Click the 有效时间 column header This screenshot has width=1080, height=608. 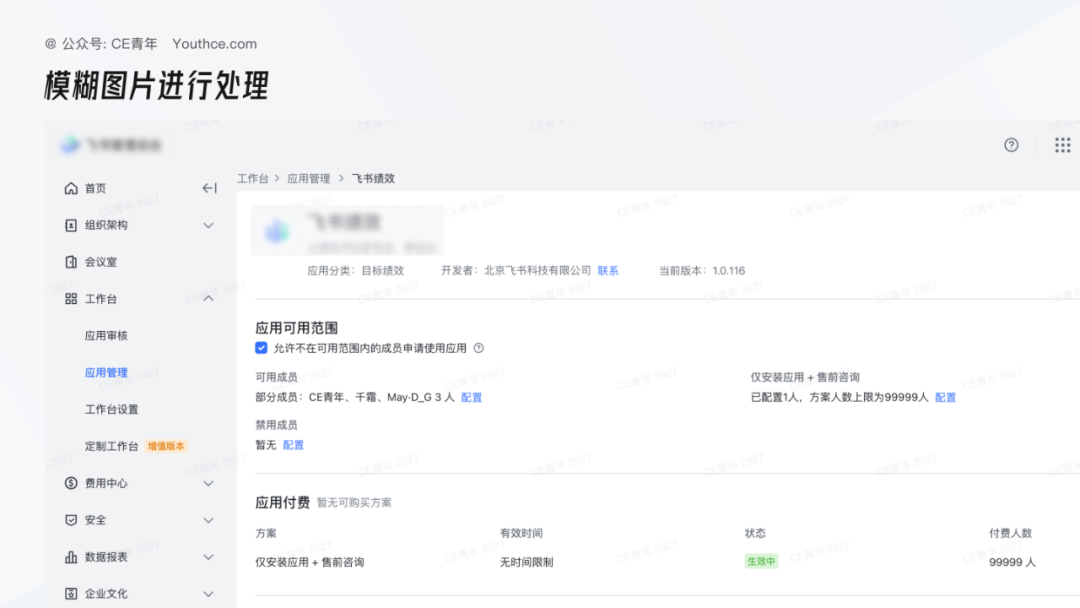pyautogui.click(x=521, y=533)
